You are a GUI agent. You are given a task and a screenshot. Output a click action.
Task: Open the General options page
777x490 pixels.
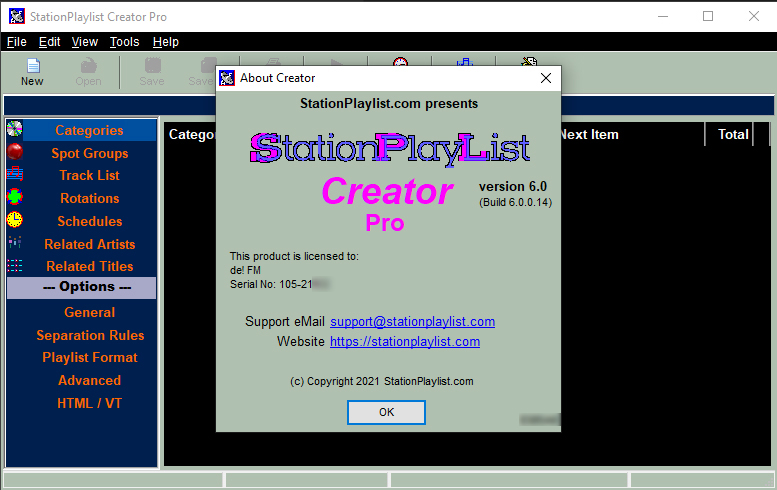(90, 313)
